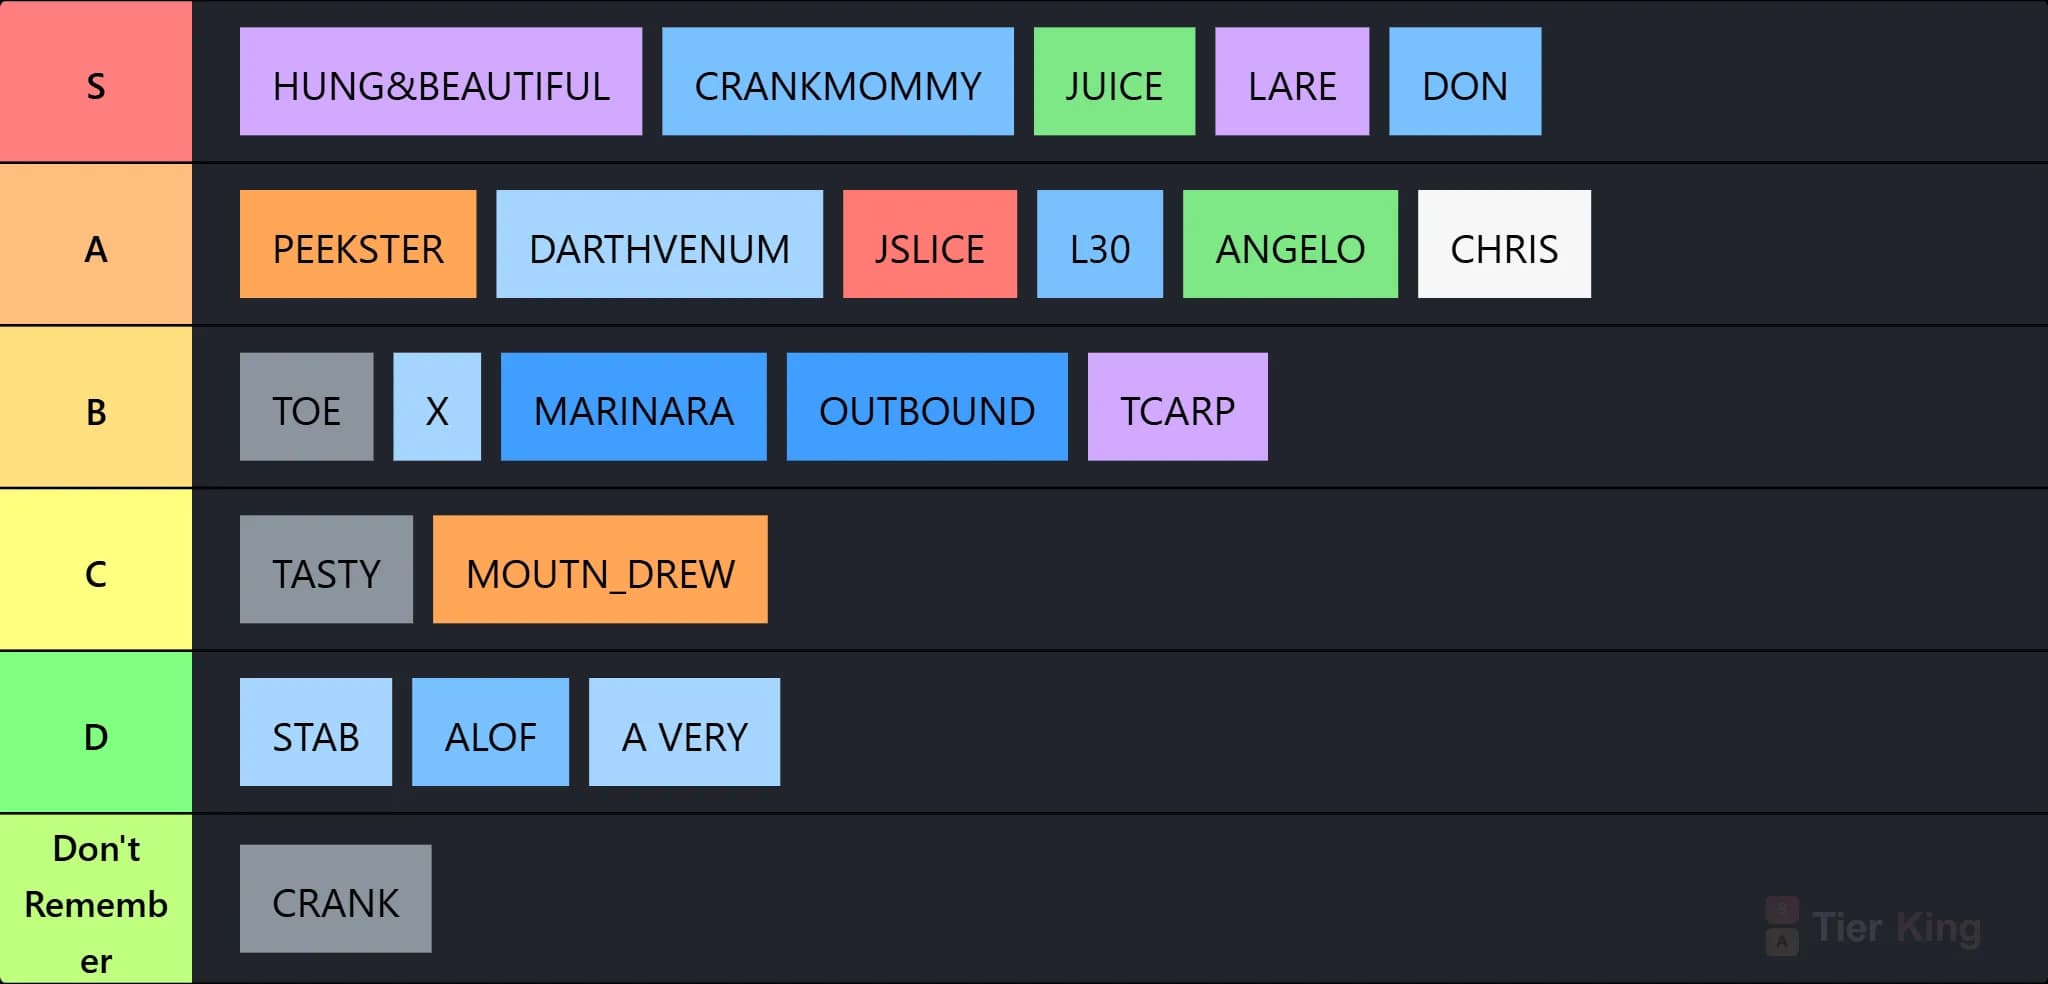Click the gray CRANK tile
The width and height of the screenshot is (2048, 984).
336,898
